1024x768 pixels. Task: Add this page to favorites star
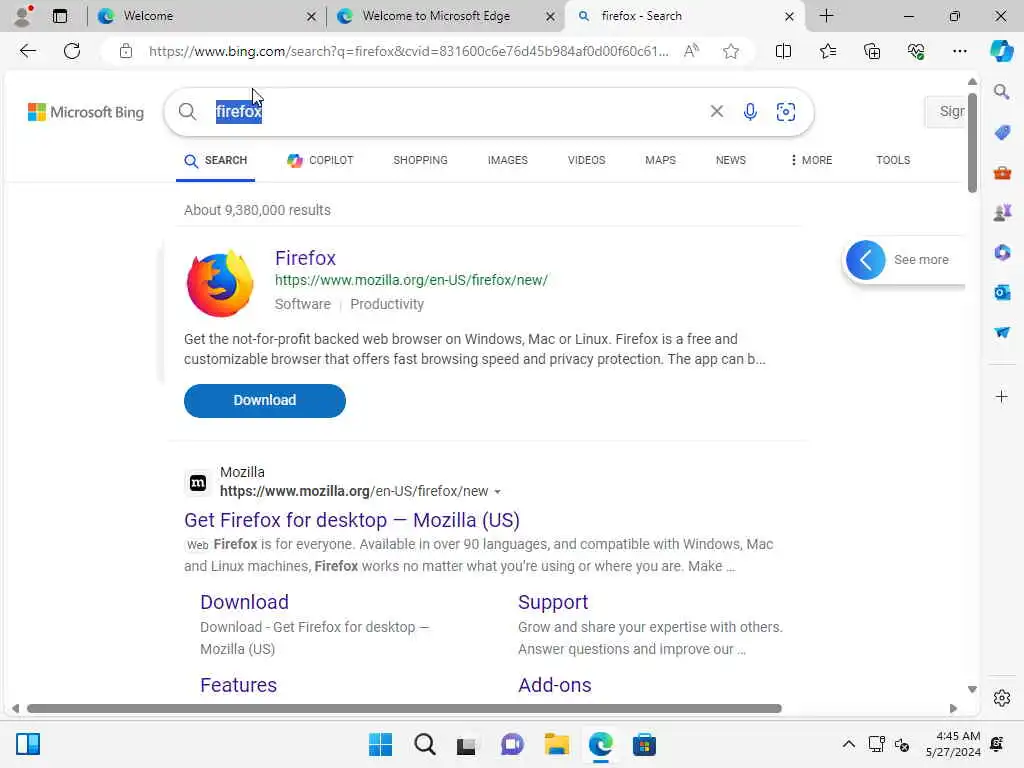pyautogui.click(x=731, y=51)
